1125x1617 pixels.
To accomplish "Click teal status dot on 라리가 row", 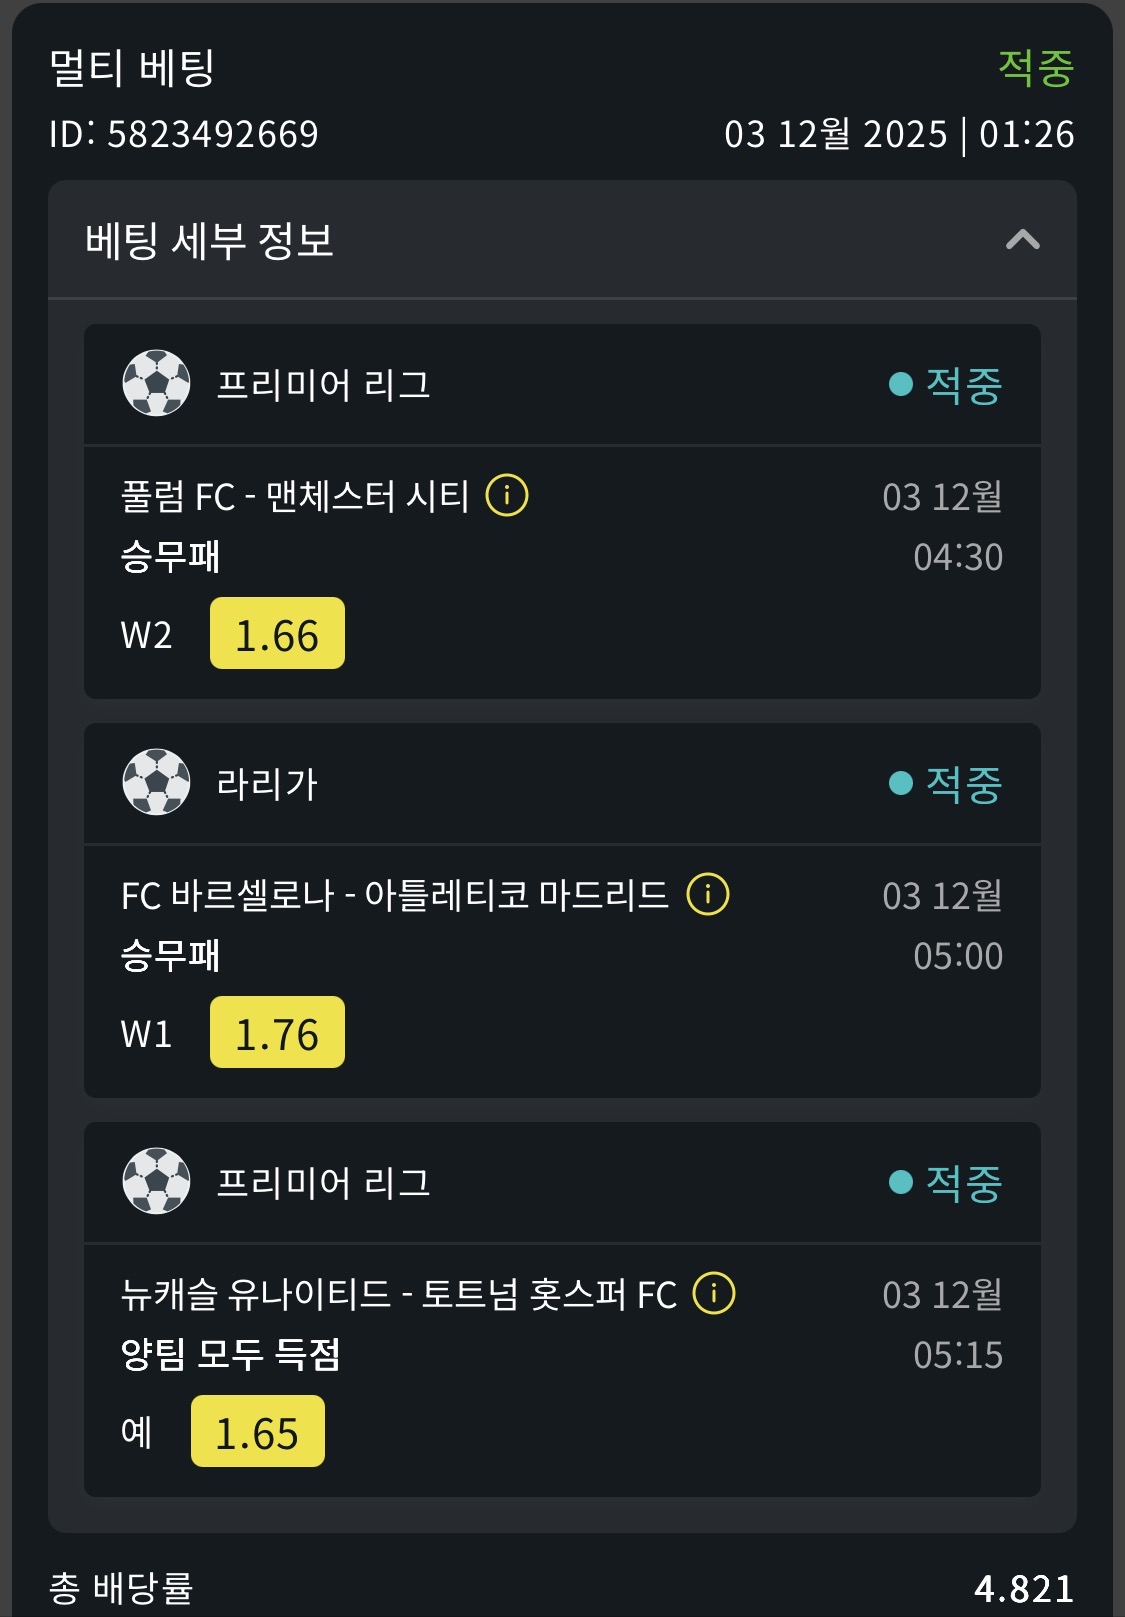I will pos(901,783).
